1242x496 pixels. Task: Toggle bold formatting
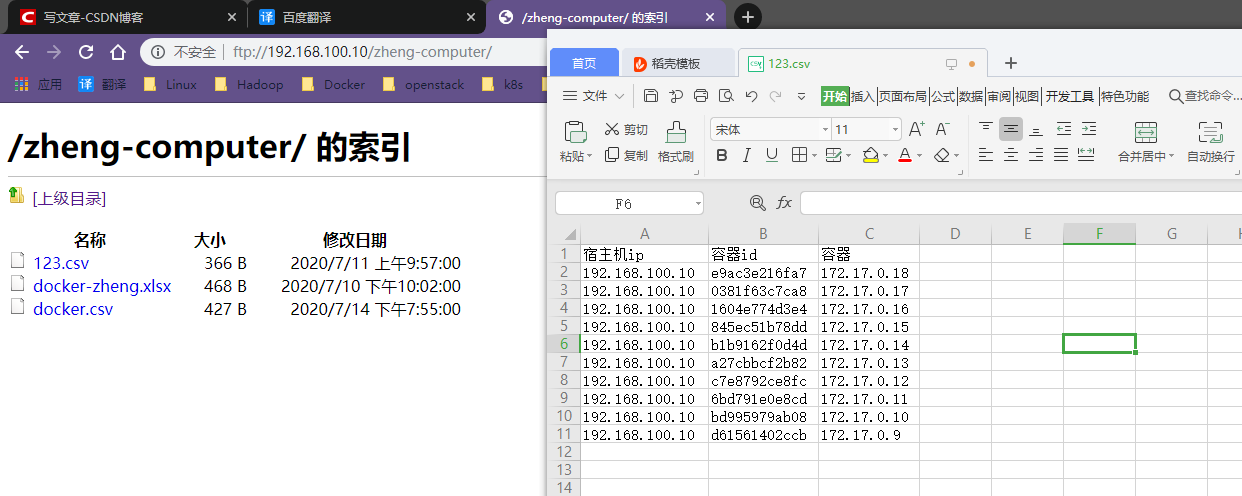point(722,155)
